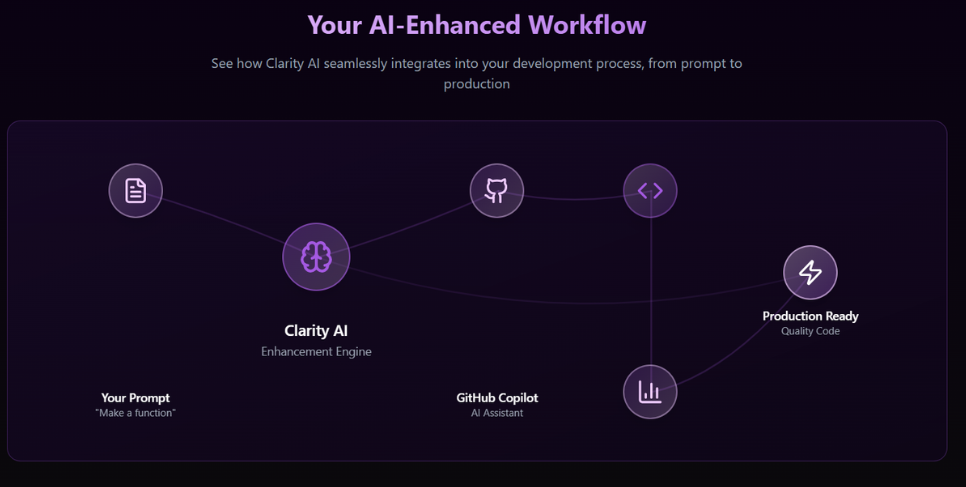The width and height of the screenshot is (966, 487).
Task: Click the 'Production Ready' label
Action: tap(810, 316)
